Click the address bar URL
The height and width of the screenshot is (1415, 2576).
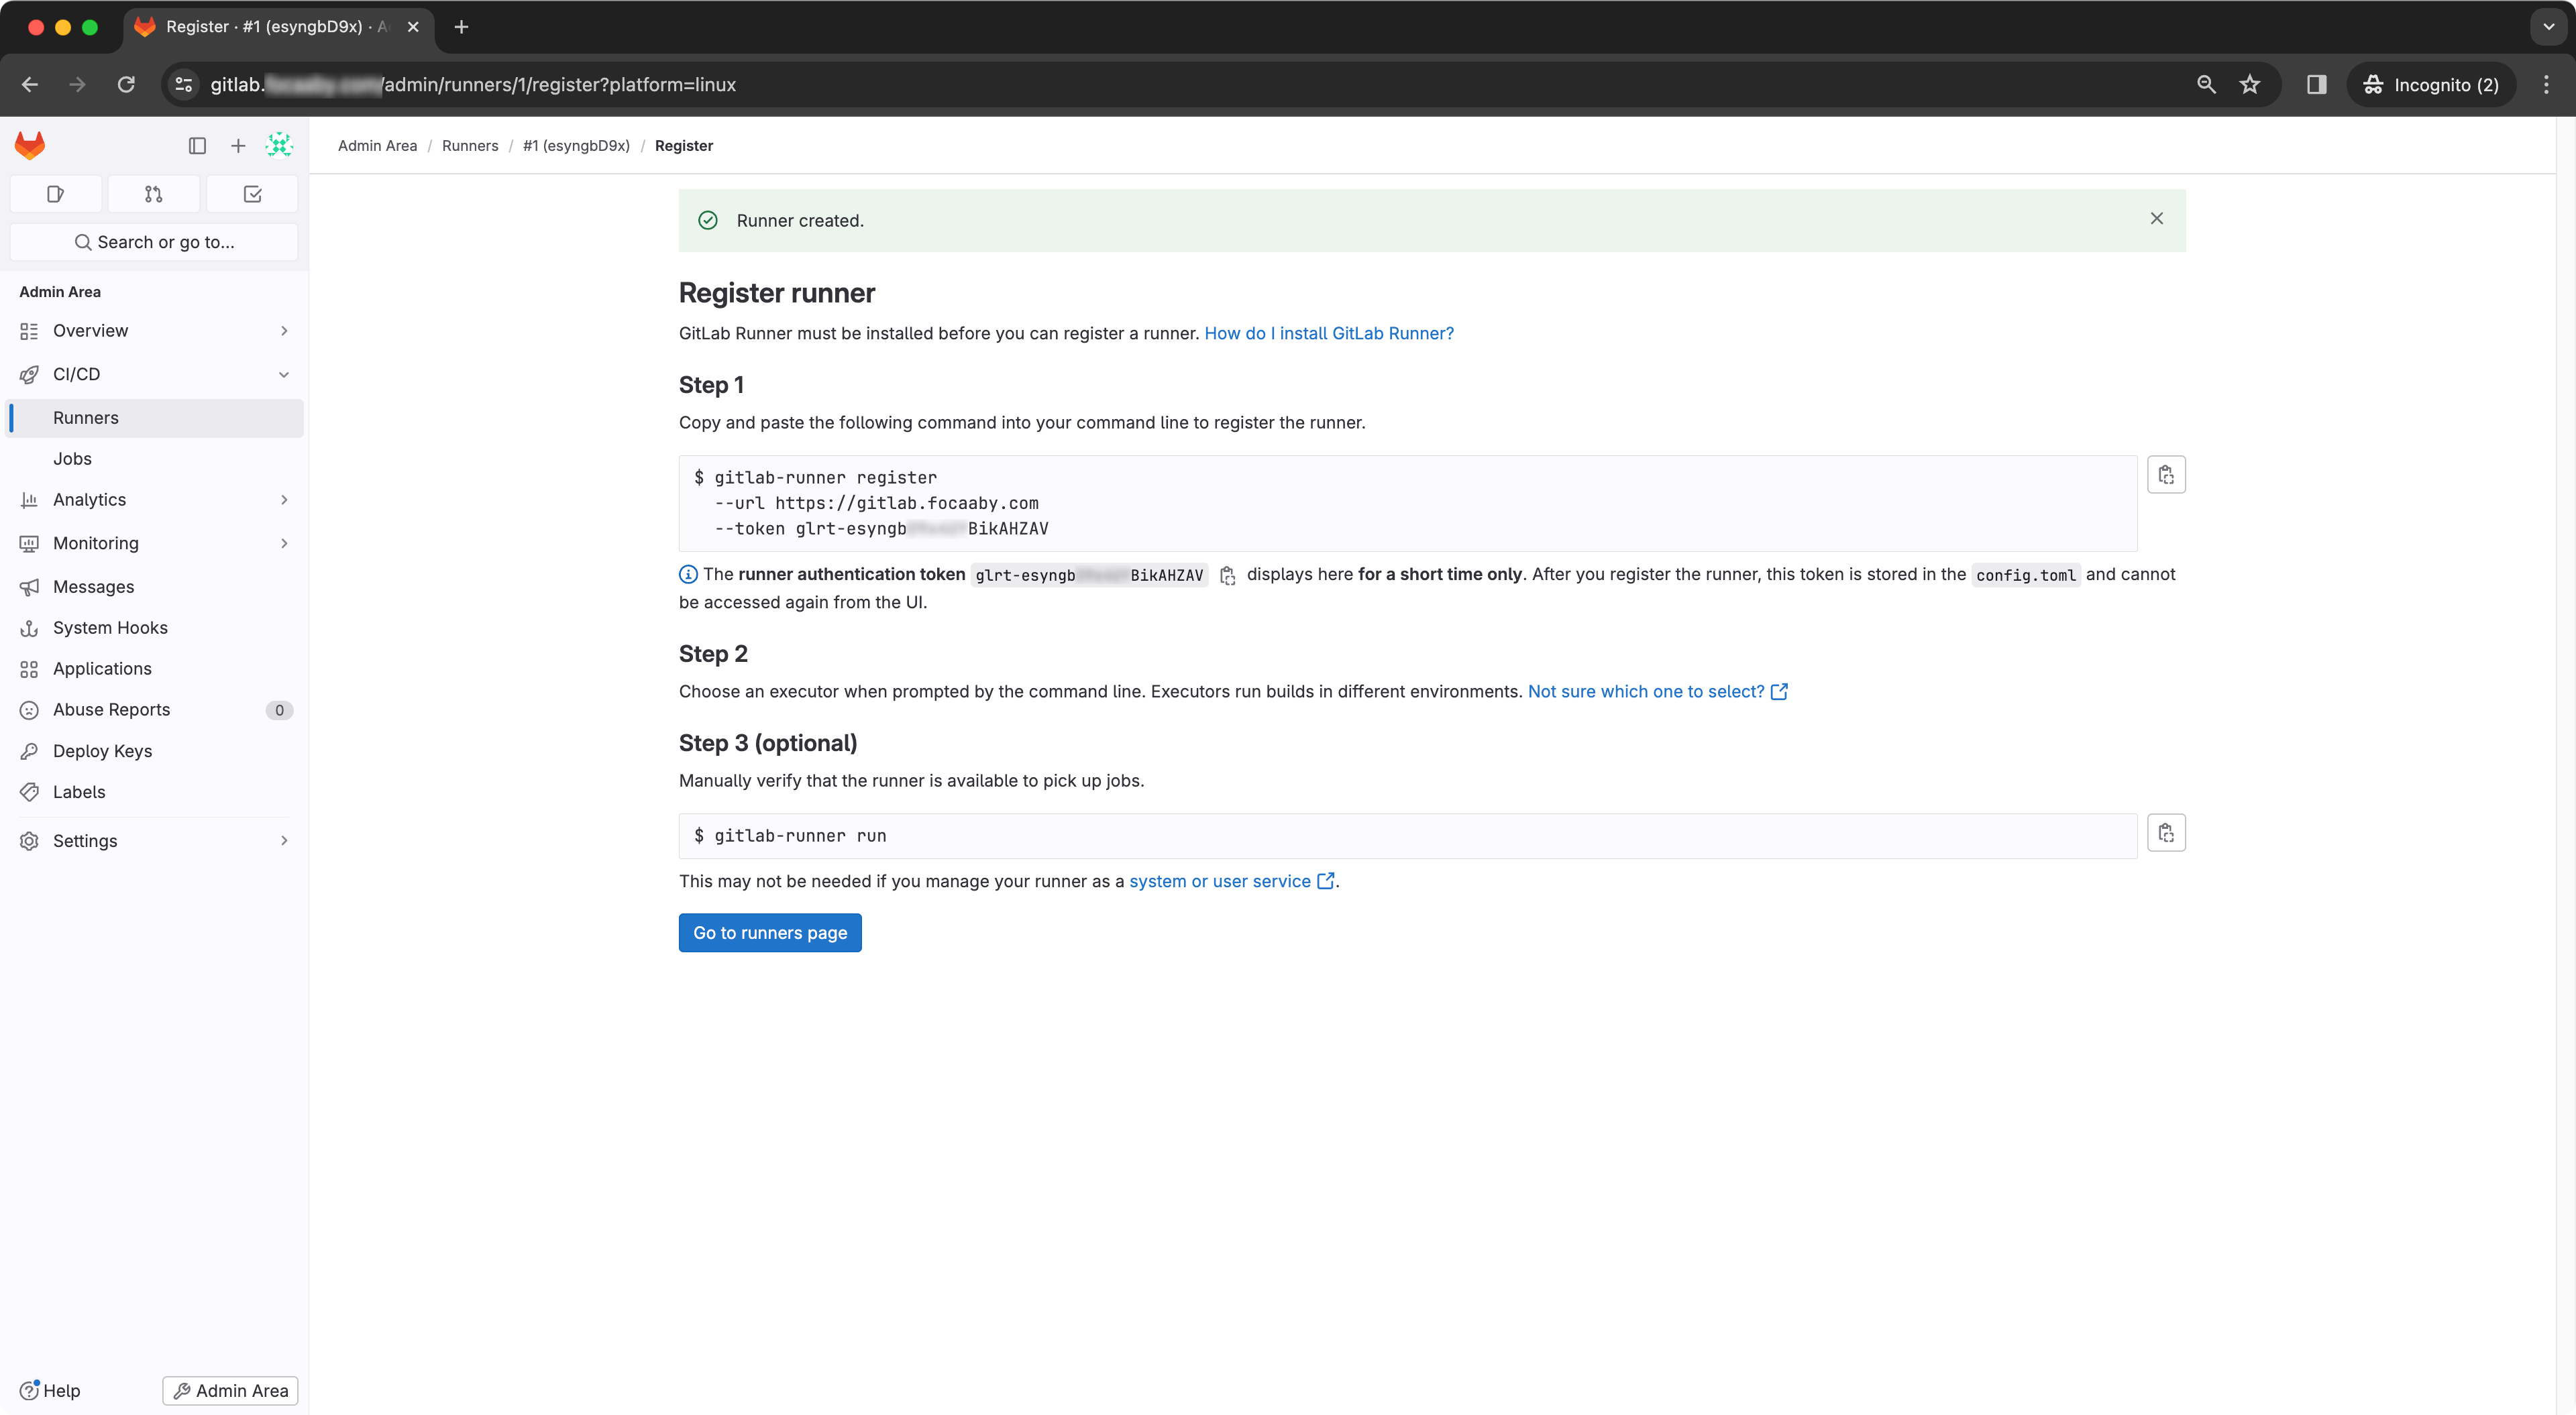[473, 85]
